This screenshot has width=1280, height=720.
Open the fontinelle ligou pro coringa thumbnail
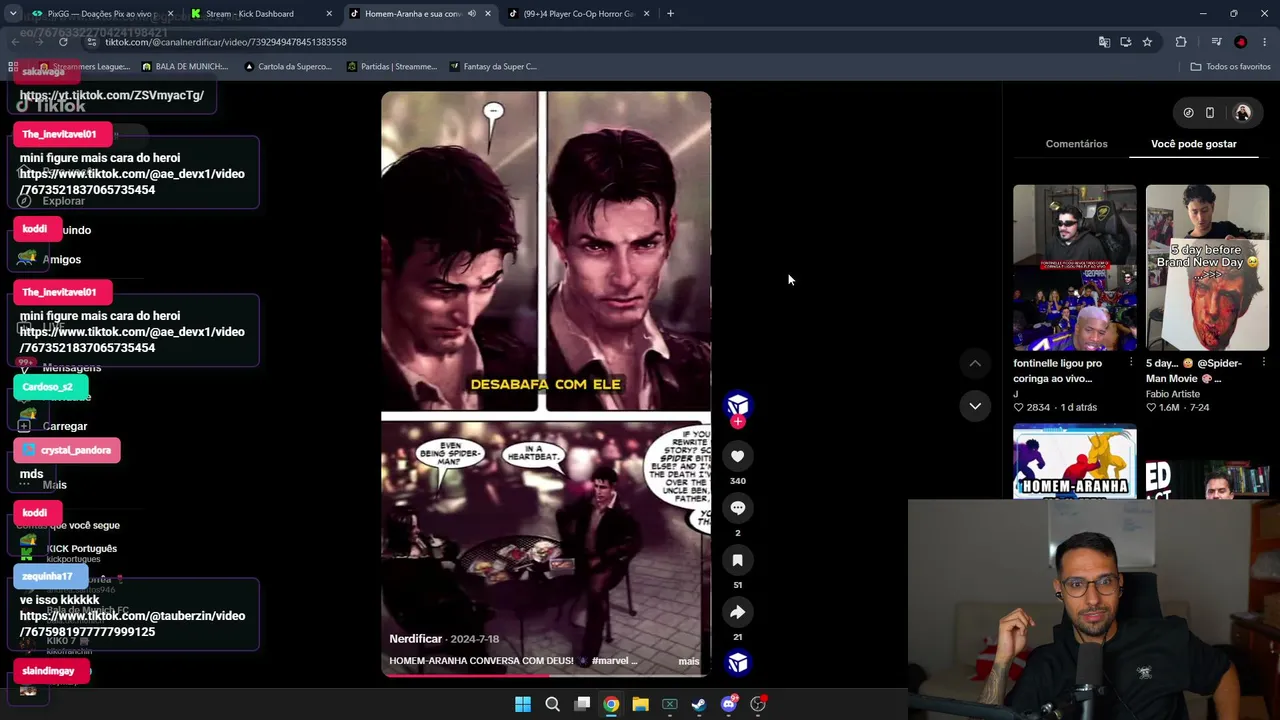1074,267
